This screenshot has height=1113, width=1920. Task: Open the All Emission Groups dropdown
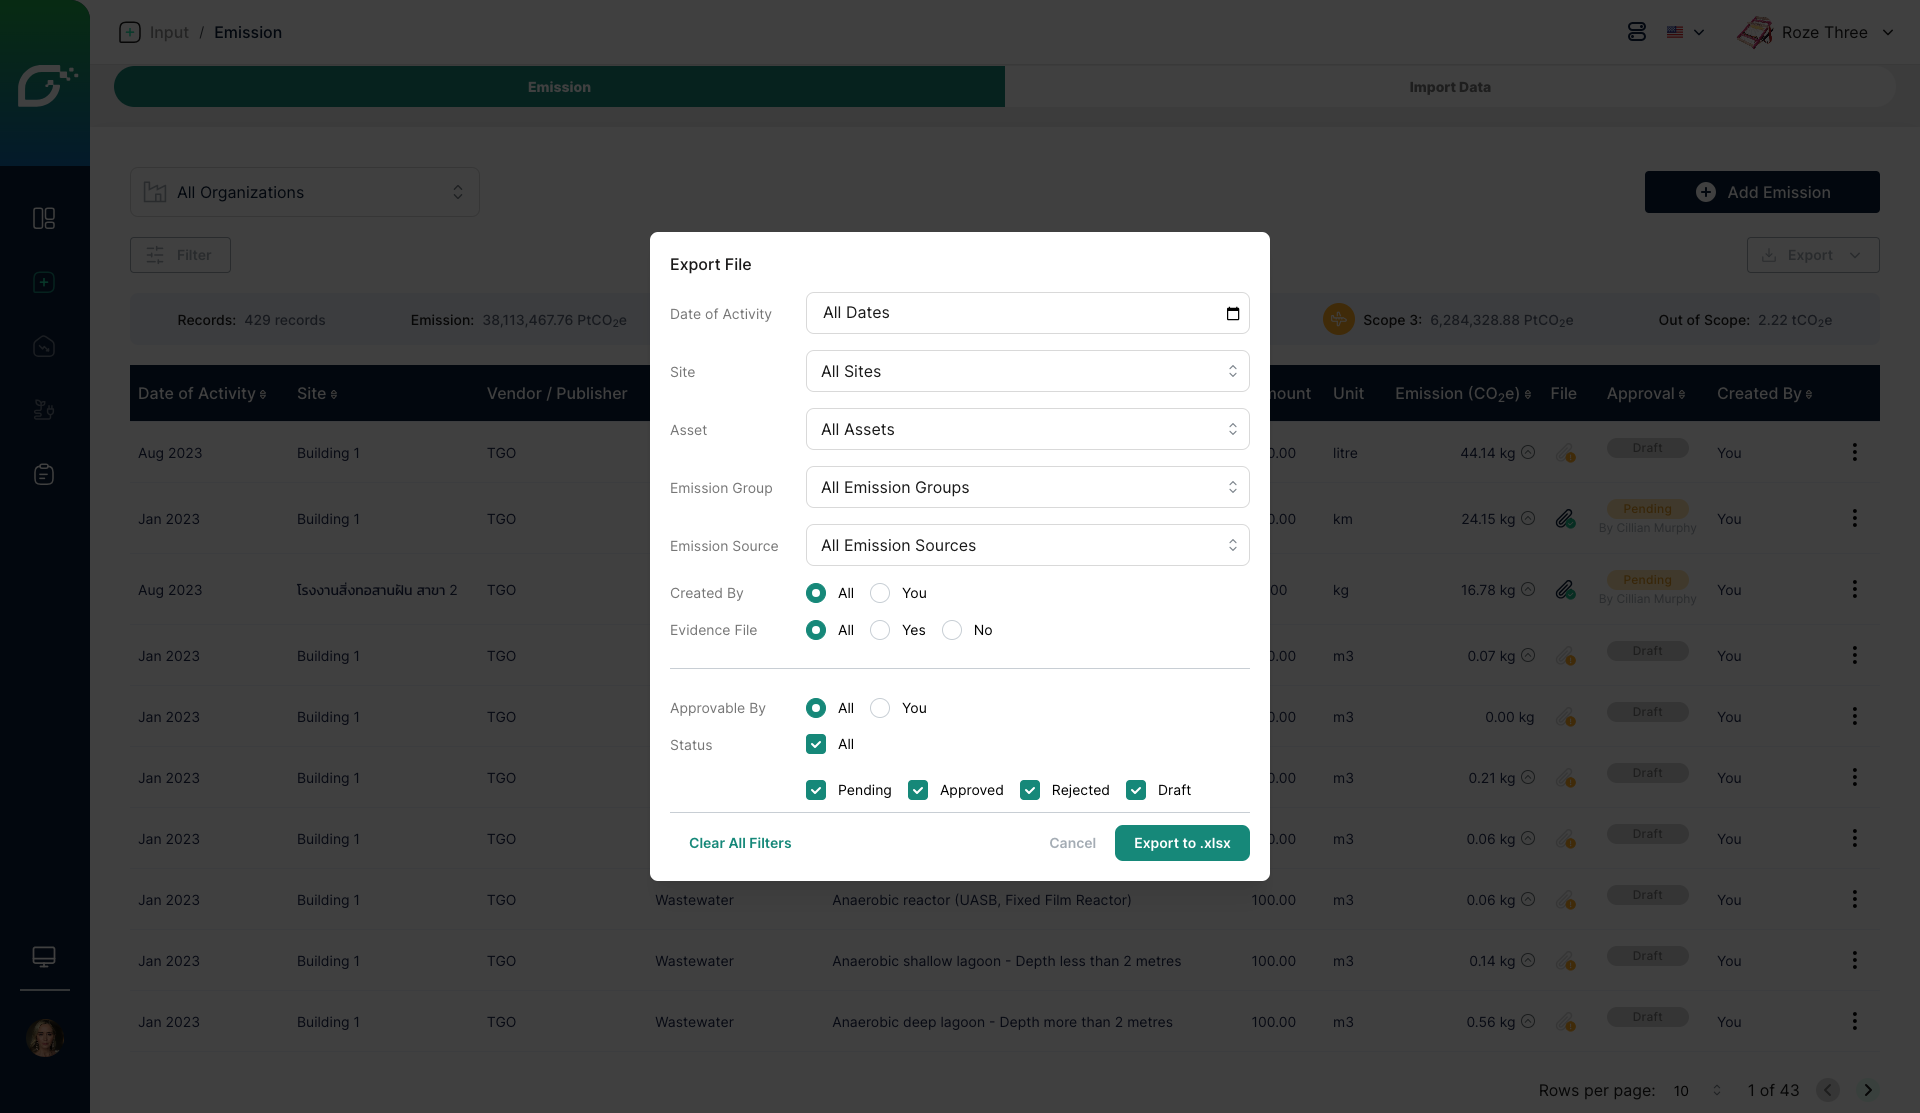tap(1027, 487)
